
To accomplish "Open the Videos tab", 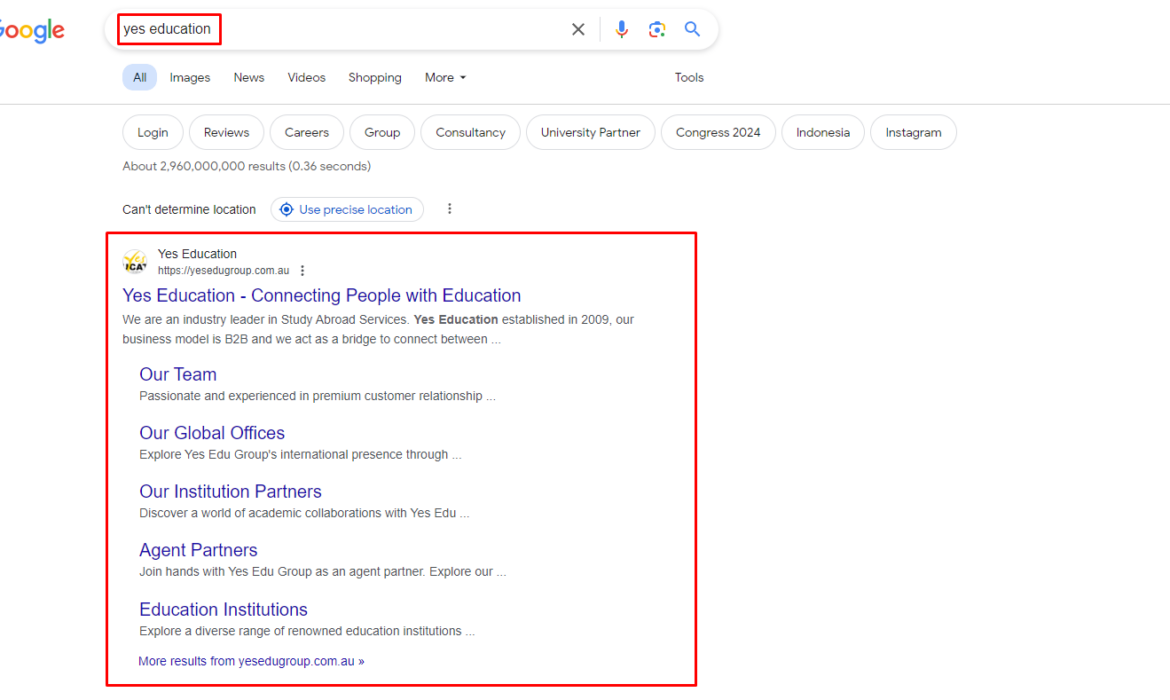I will pos(307,78).
